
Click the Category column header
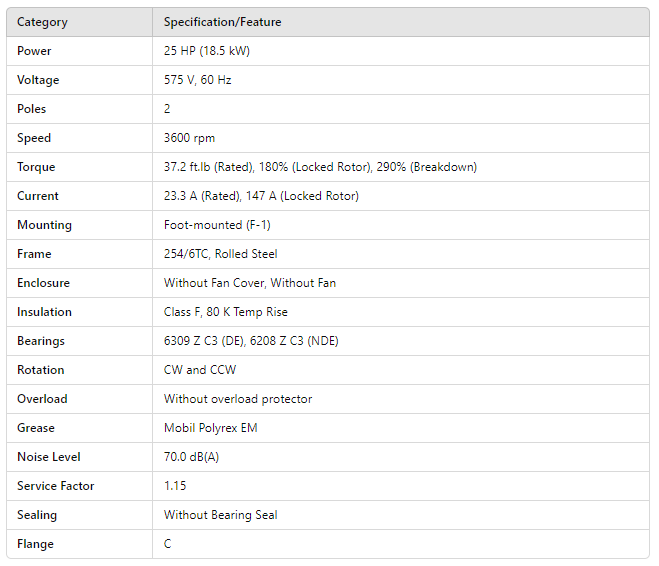click(43, 22)
